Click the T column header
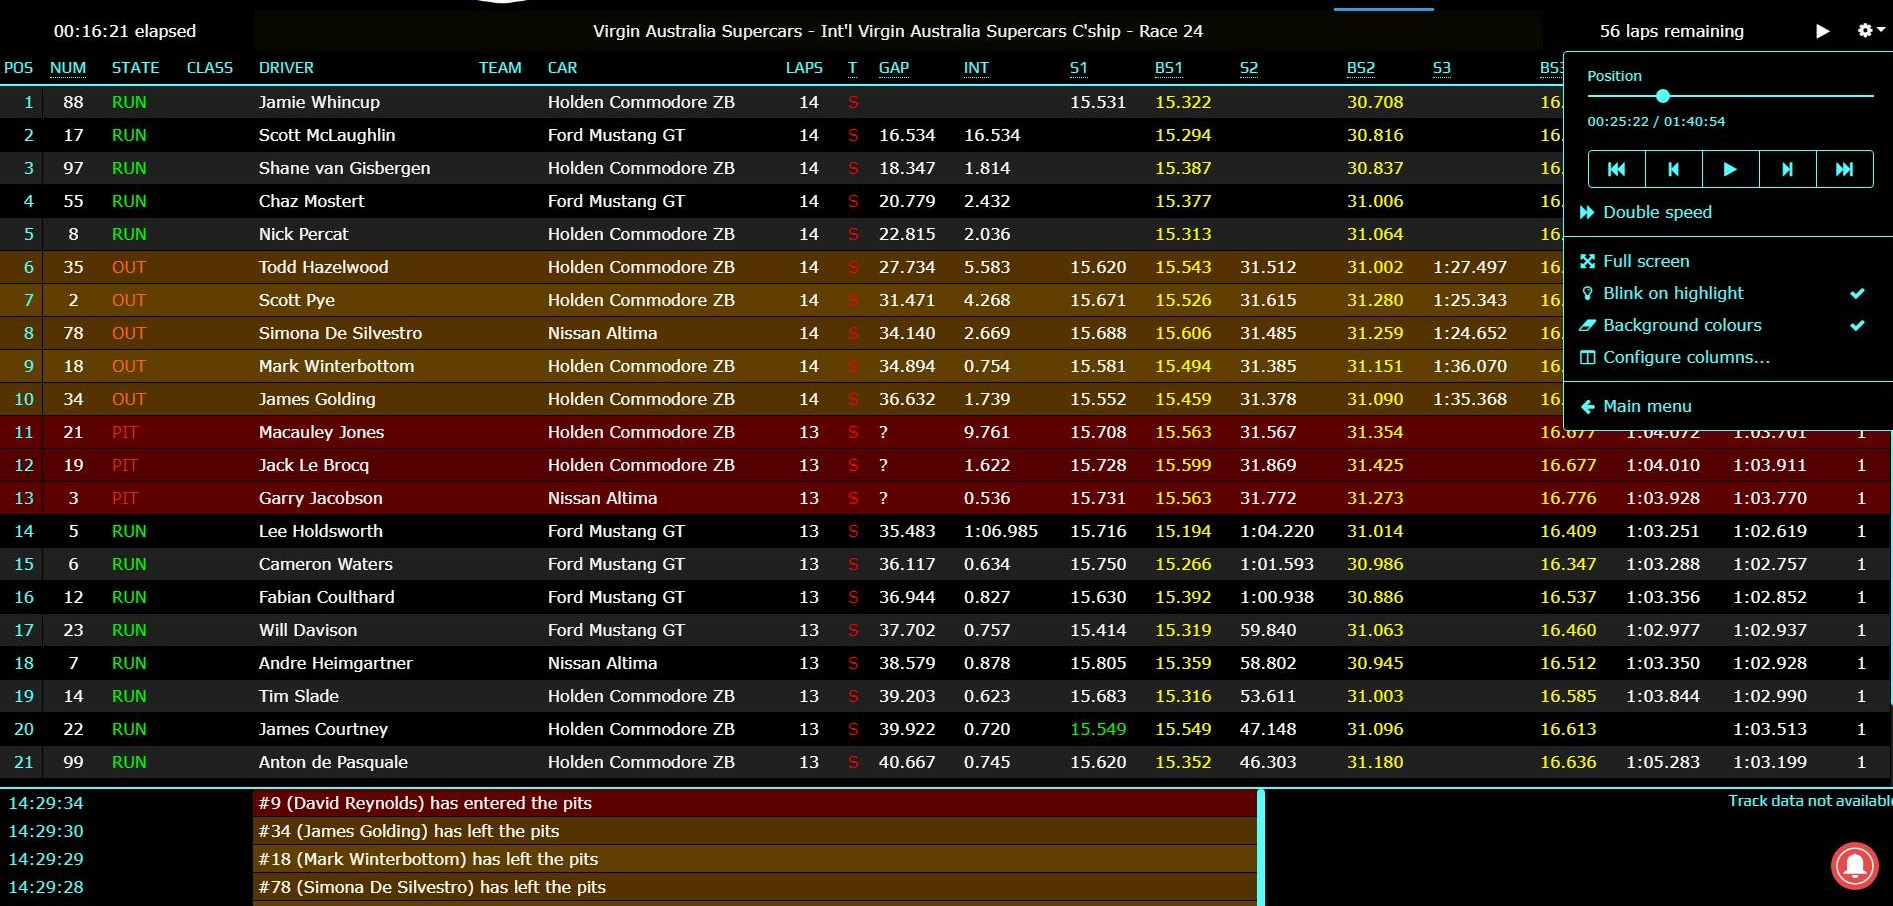Screen dimensions: 1893x906 (x=852, y=68)
